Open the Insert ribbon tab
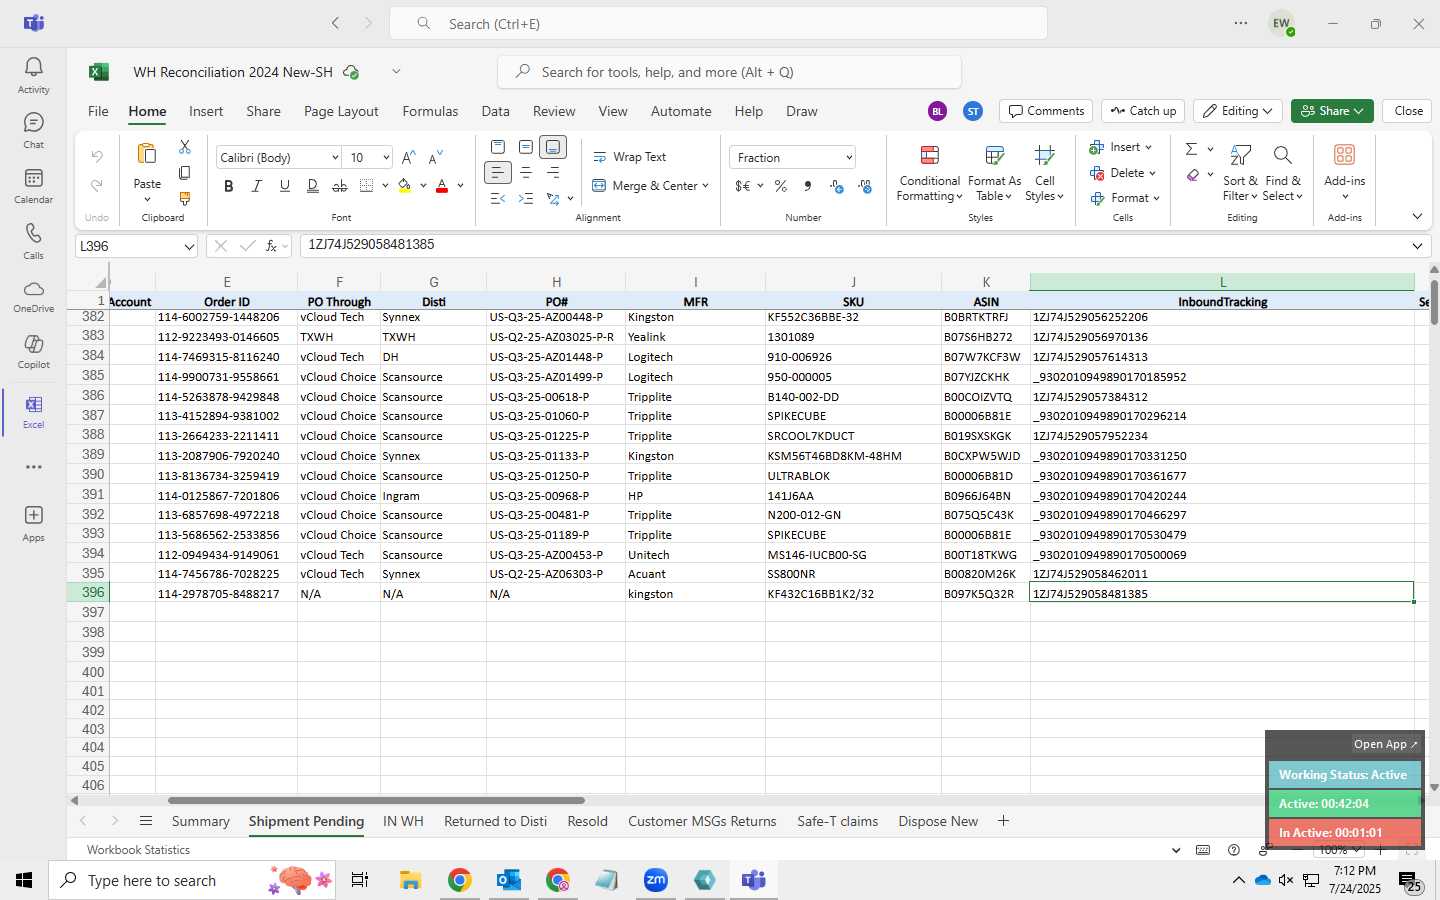The width and height of the screenshot is (1440, 900). point(206,111)
